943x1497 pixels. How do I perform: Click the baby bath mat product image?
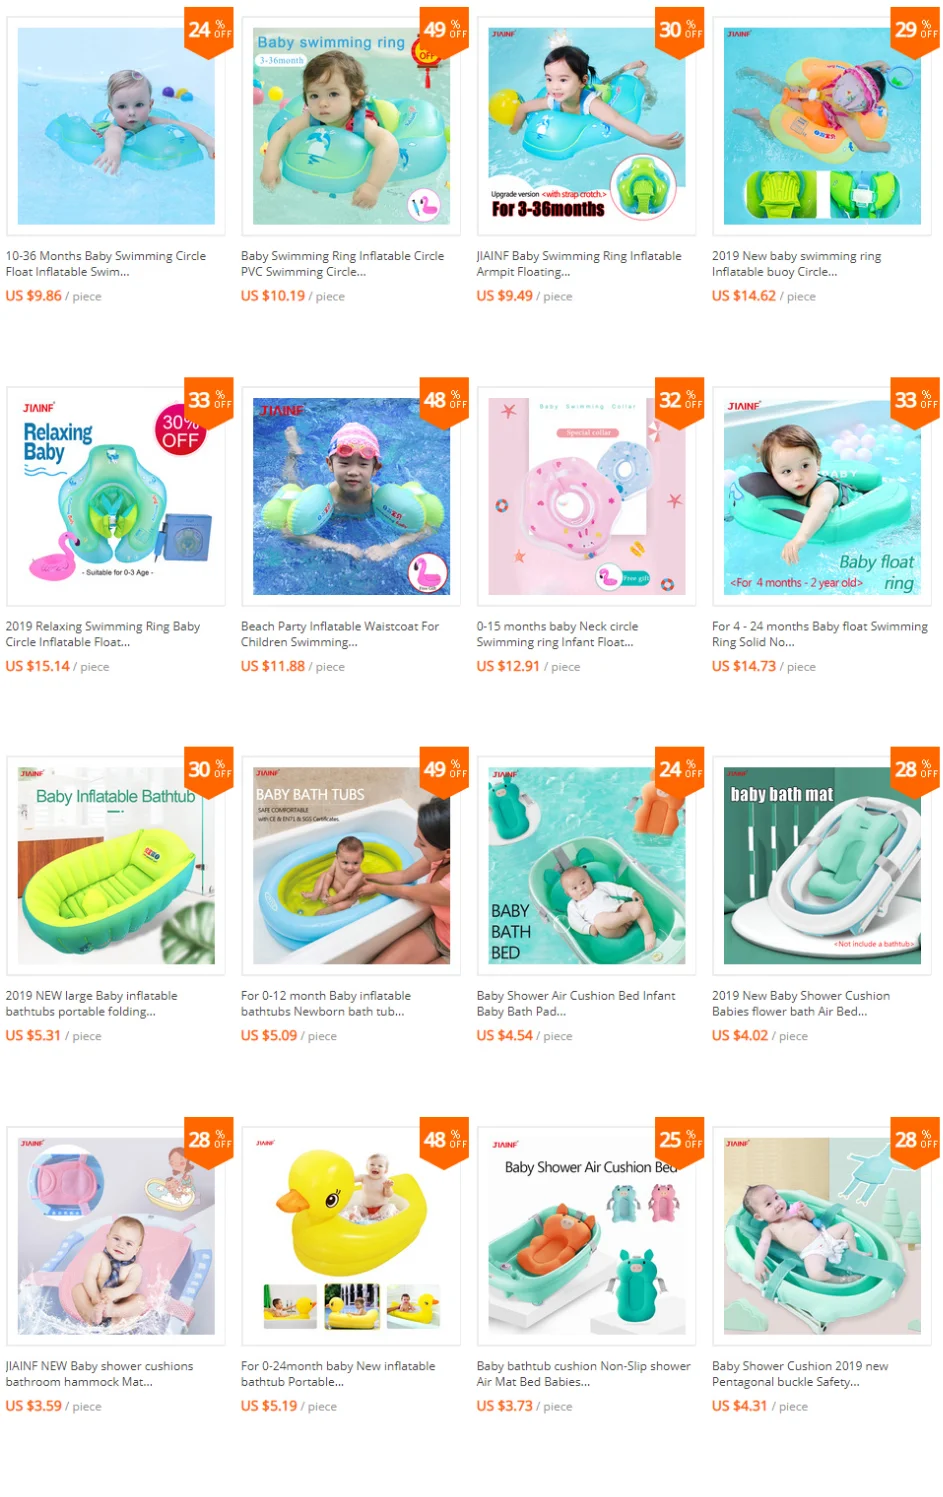(x=822, y=866)
